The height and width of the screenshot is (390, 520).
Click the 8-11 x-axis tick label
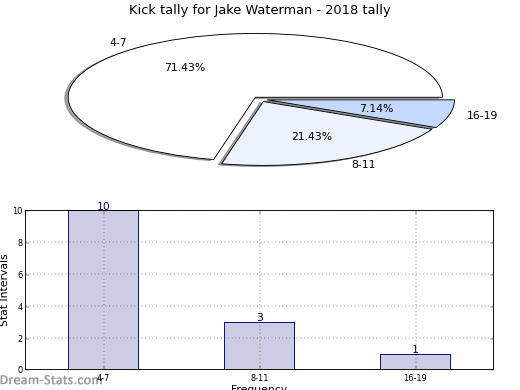coord(259,378)
